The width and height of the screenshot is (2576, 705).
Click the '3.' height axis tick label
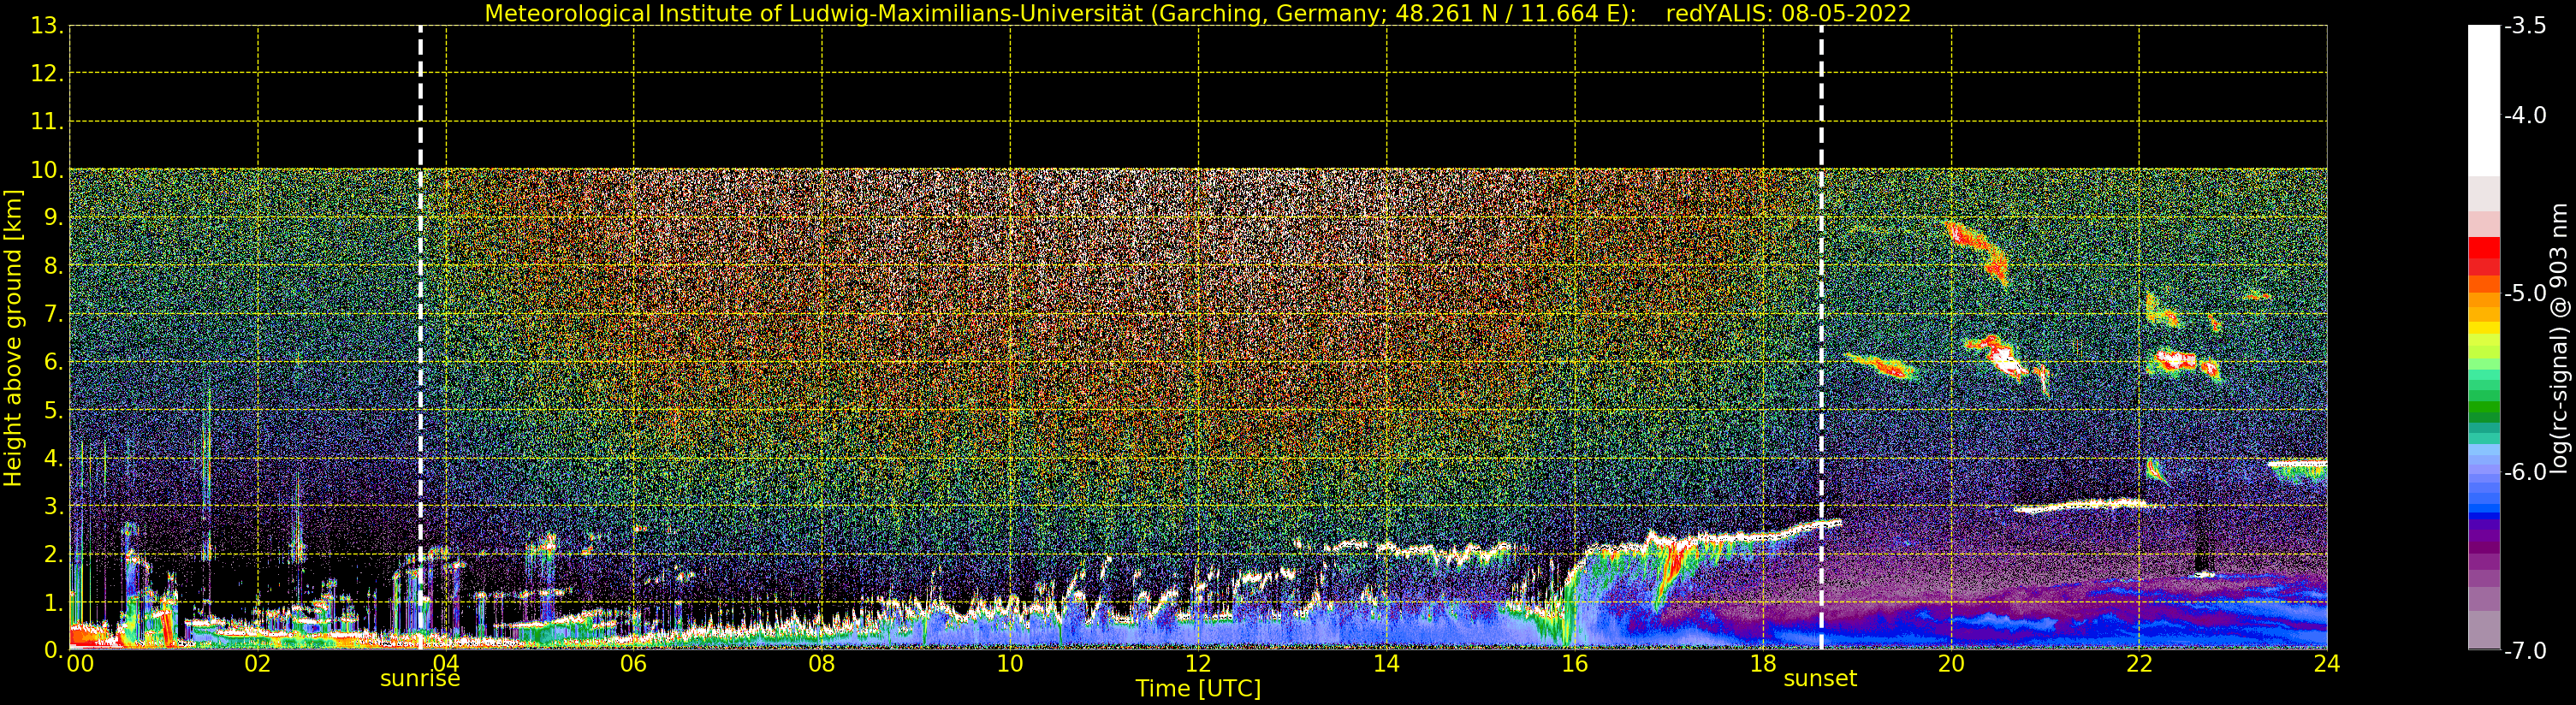(52, 506)
